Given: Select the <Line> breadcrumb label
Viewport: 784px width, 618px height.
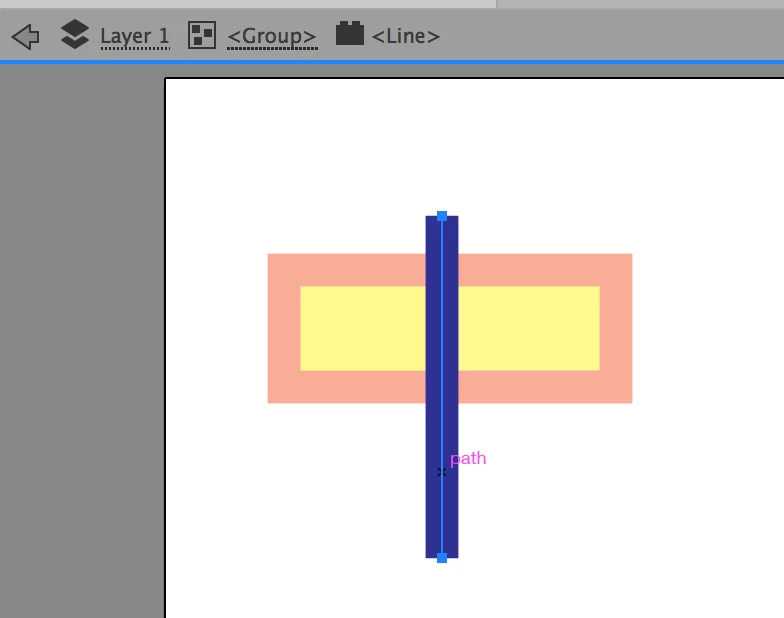Looking at the screenshot, I should 406,36.
